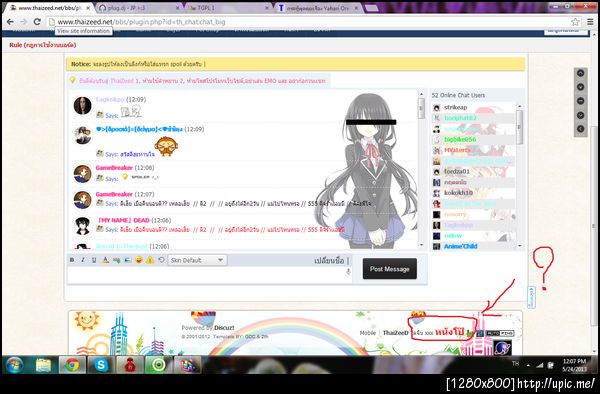Click the bookmark star in address bar
The width and height of the screenshot is (600, 394).
point(575,22)
